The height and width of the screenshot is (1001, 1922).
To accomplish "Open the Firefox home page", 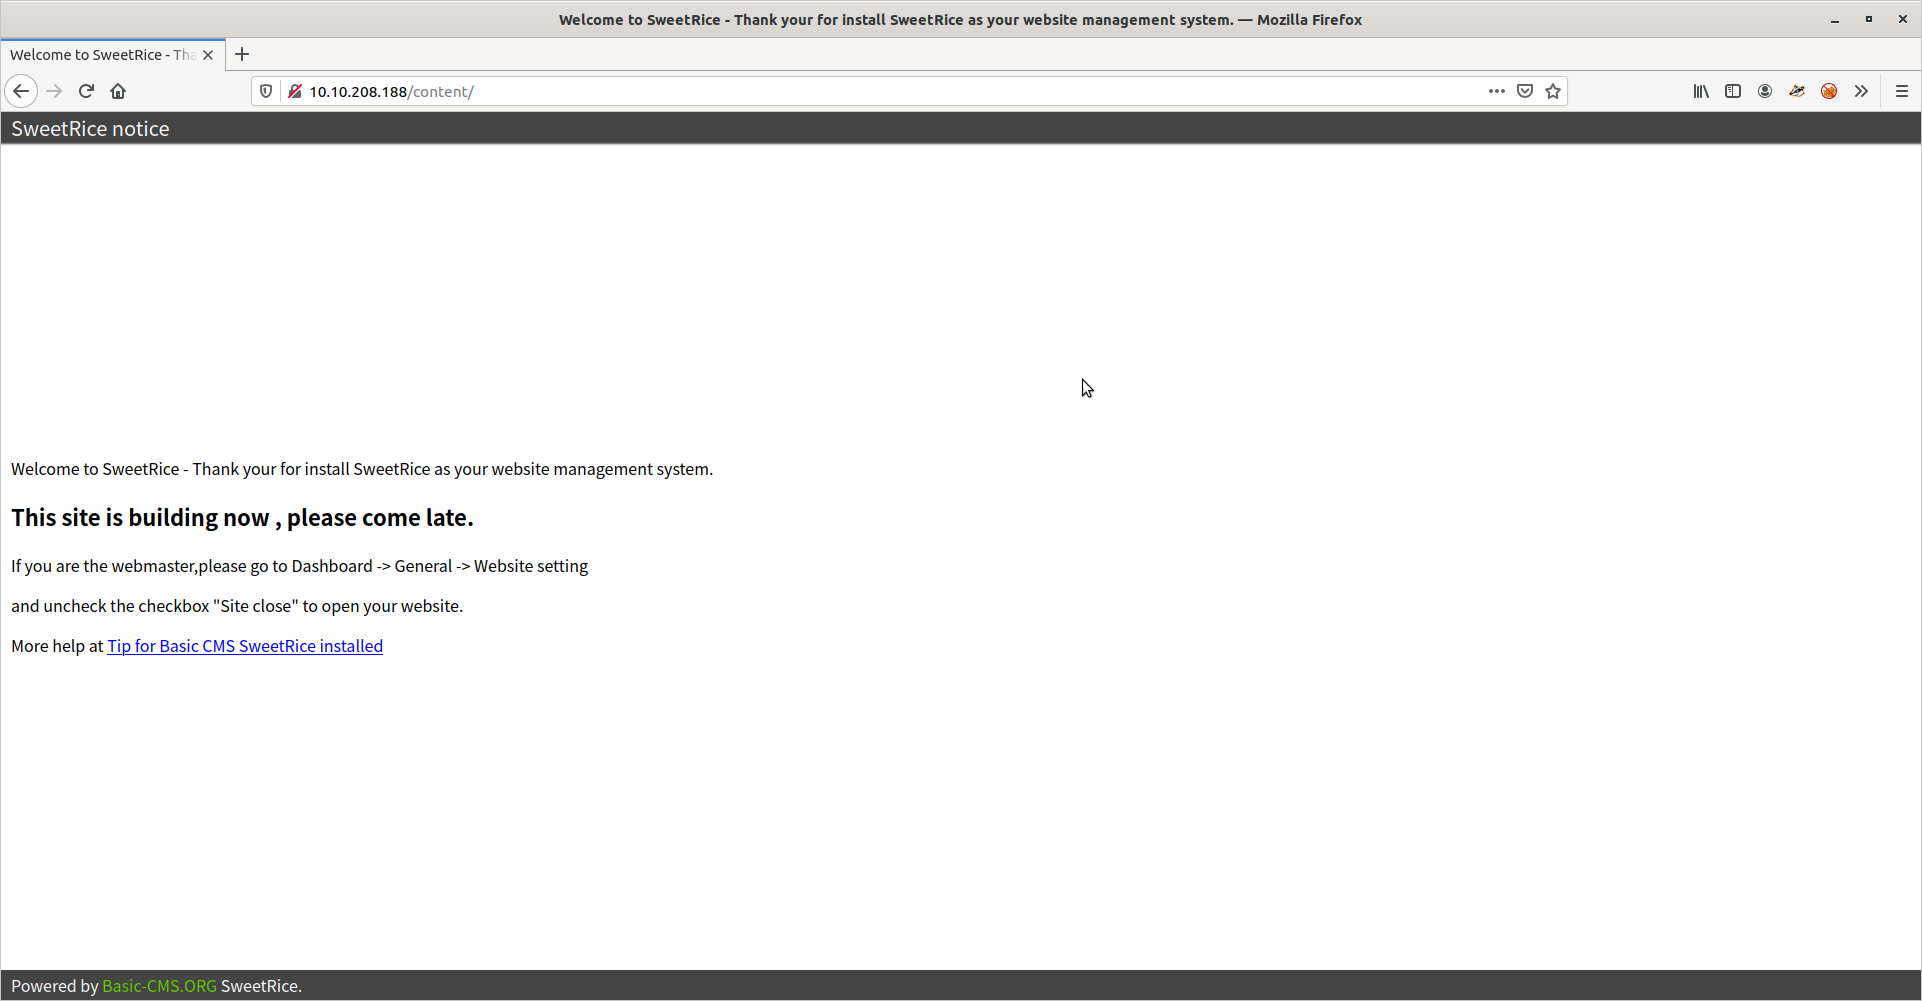I will 118,91.
